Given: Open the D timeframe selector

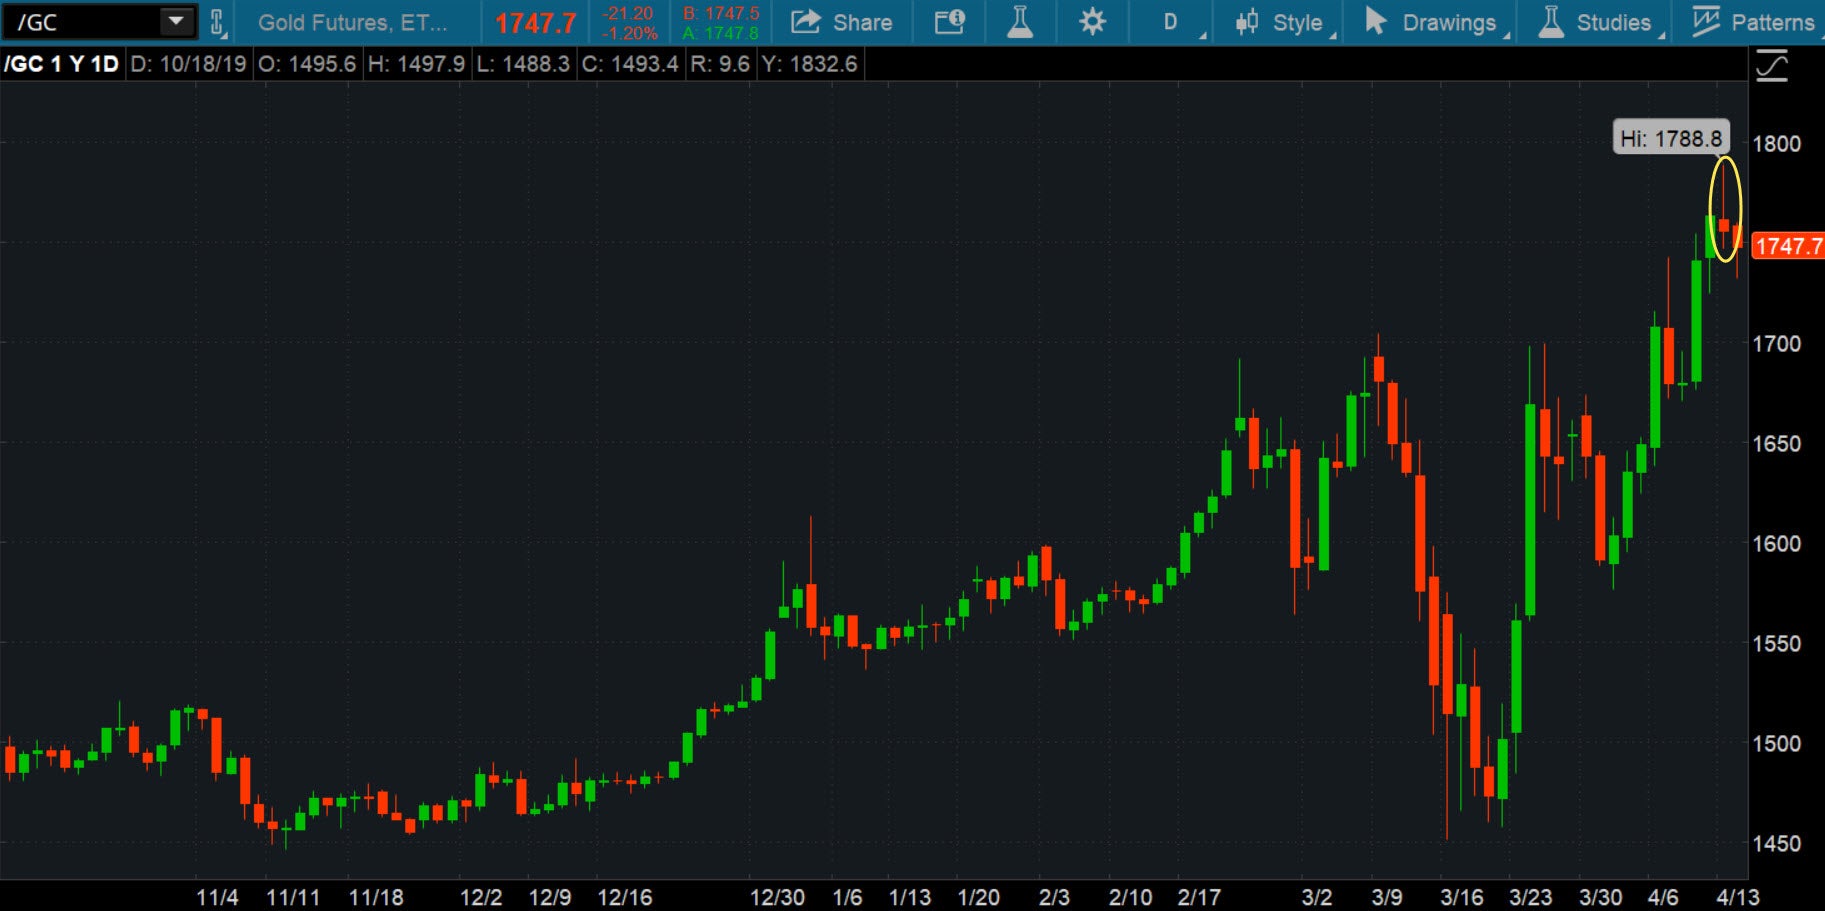Looking at the screenshot, I should tap(1171, 22).
